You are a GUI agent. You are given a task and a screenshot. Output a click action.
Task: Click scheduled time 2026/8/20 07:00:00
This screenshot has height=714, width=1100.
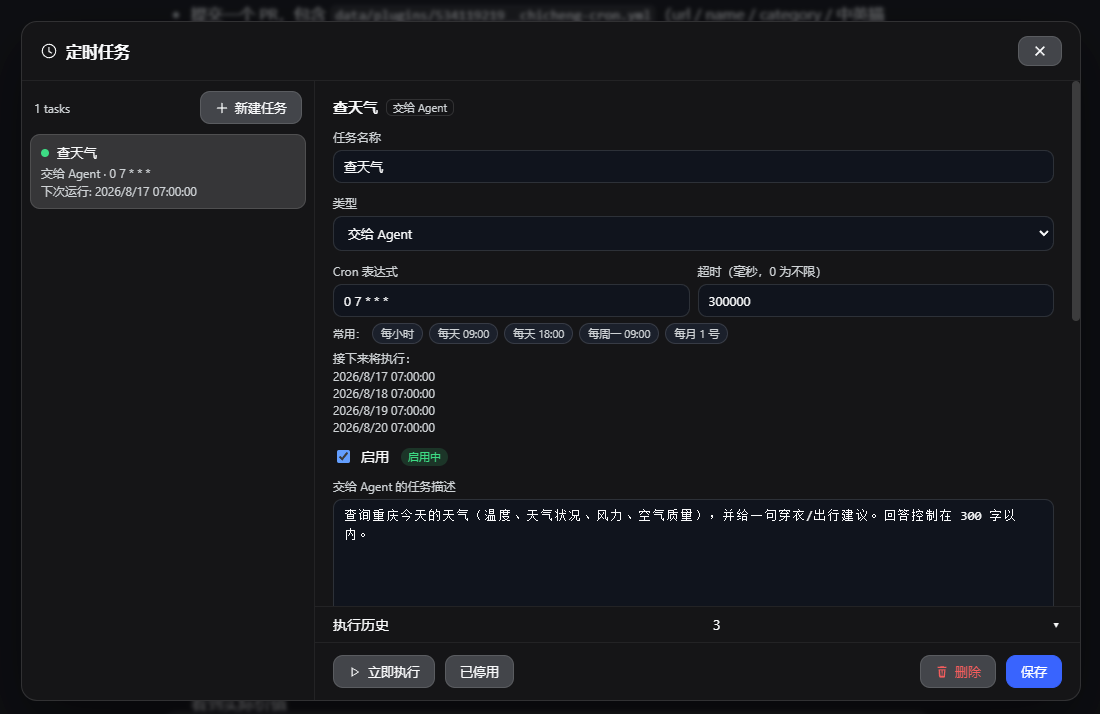(x=384, y=427)
